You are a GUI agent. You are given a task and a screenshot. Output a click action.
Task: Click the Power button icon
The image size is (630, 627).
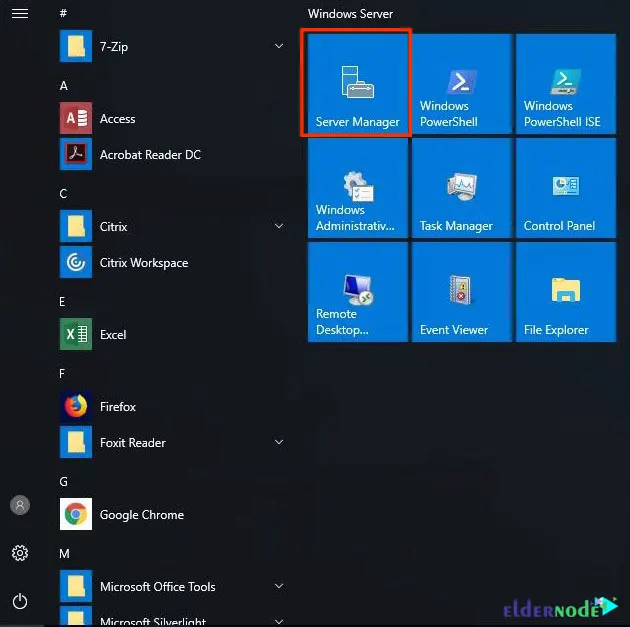[20, 601]
